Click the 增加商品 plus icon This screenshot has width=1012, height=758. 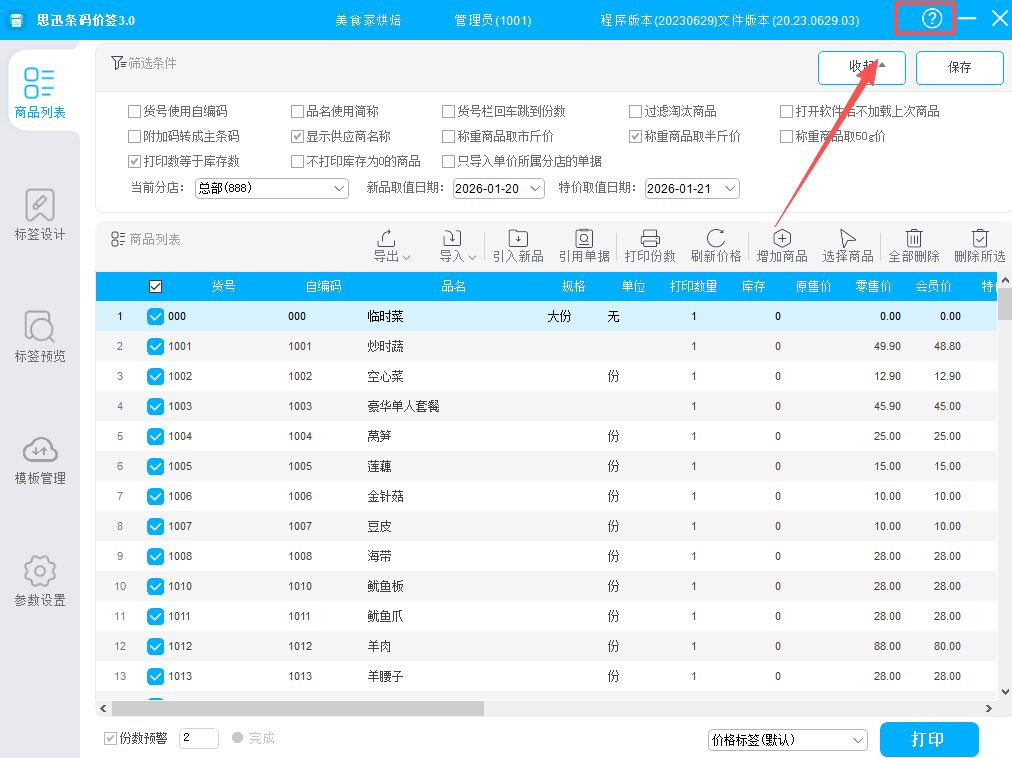click(782, 239)
